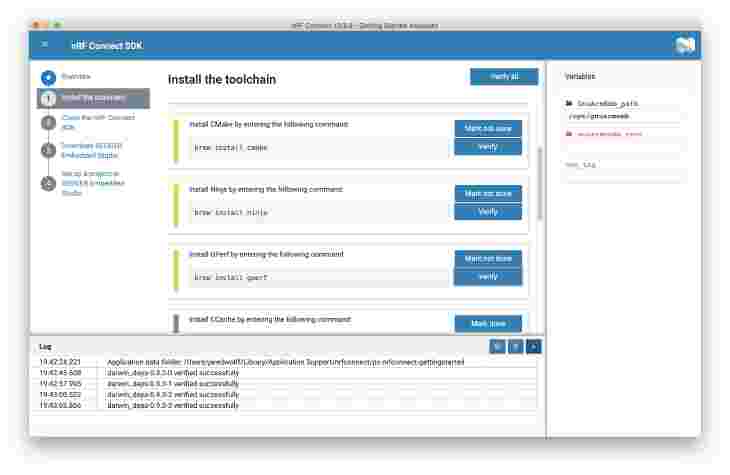Click the main content vertical scrollbar
The width and height of the screenshot is (730, 475).
[x=540, y=183]
